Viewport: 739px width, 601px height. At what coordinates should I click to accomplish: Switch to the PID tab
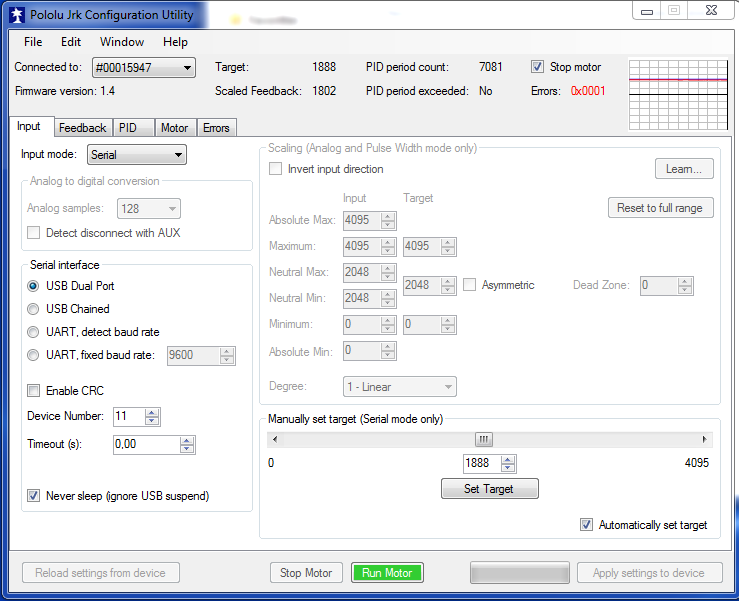(133, 128)
